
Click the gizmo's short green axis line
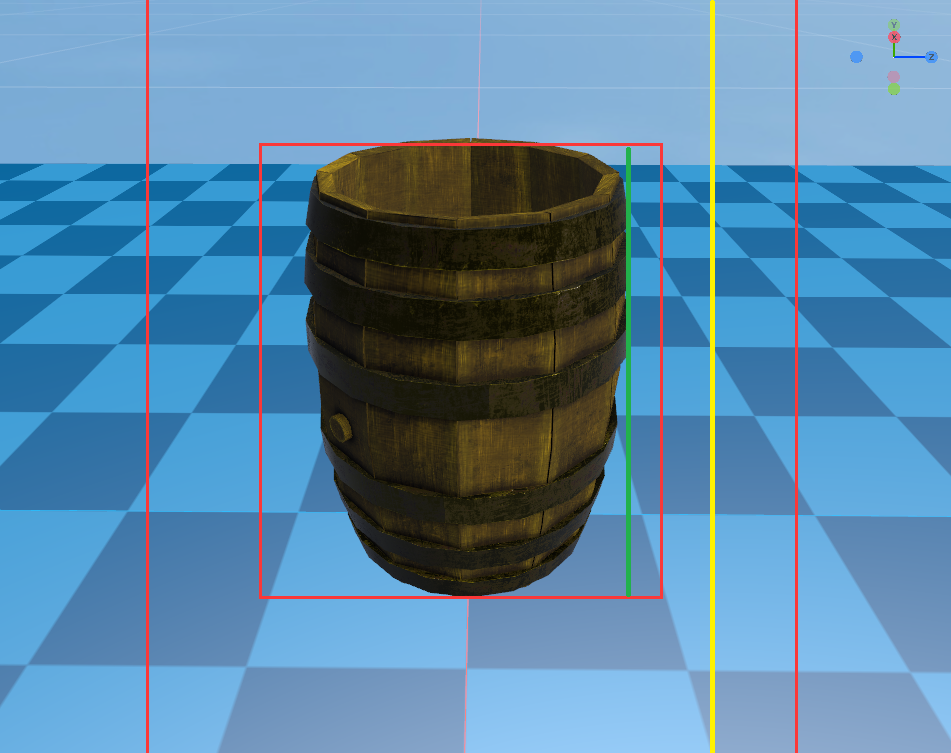tap(894, 49)
